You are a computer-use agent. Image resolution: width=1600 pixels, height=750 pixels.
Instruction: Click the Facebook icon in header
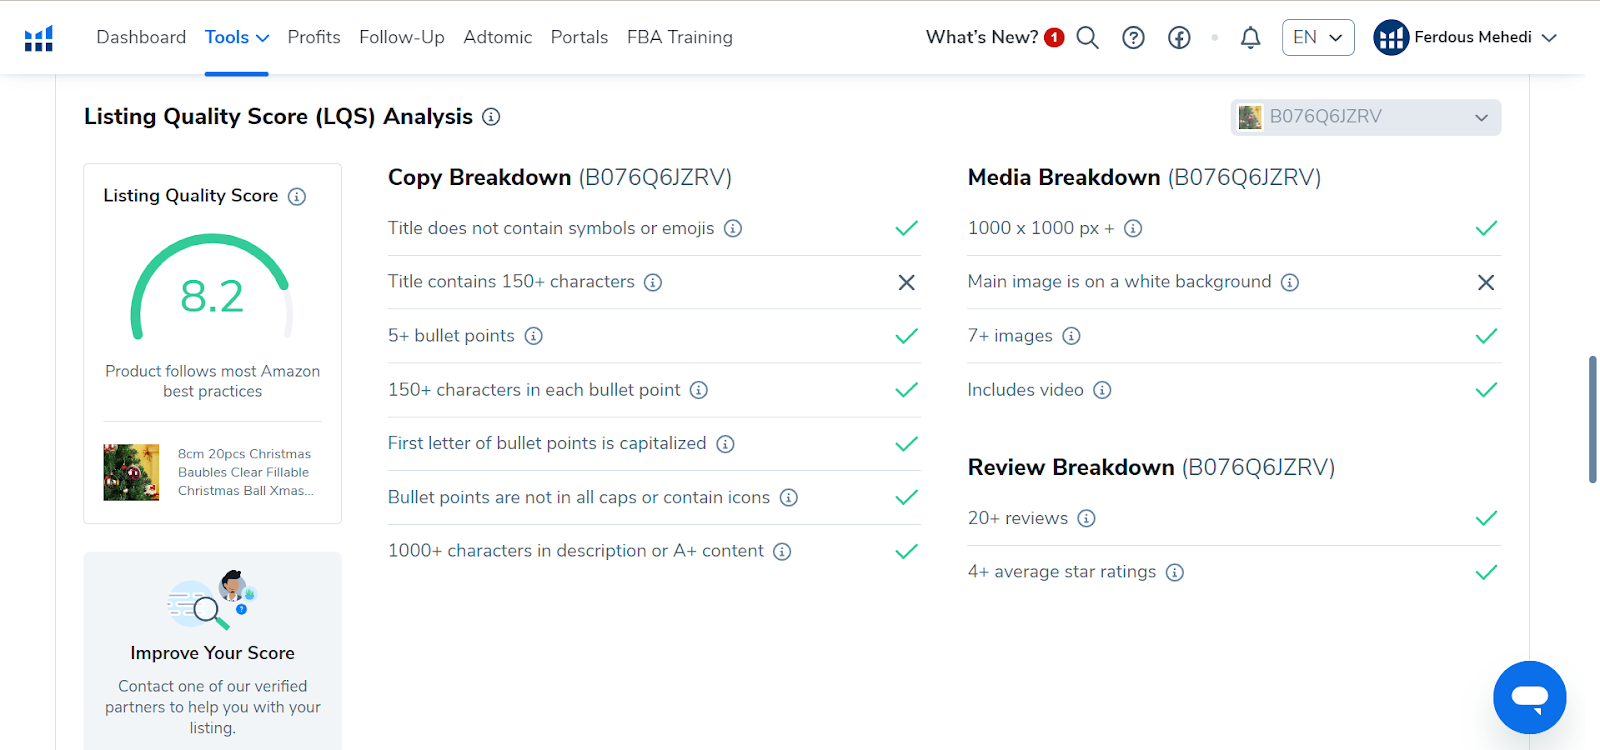click(1179, 38)
